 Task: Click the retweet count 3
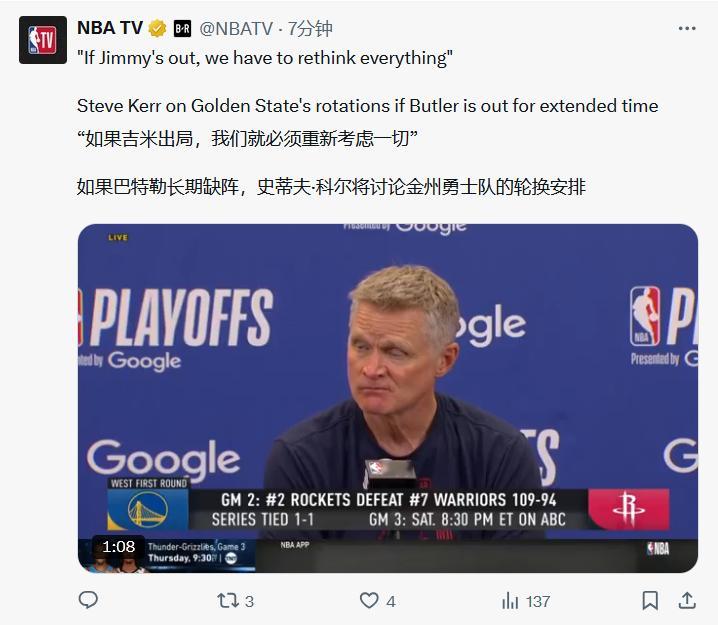pos(249,601)
